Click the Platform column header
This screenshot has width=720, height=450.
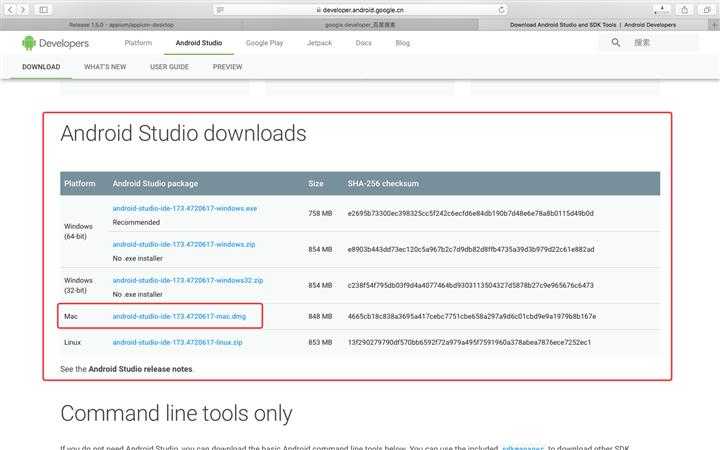(80, 183)
